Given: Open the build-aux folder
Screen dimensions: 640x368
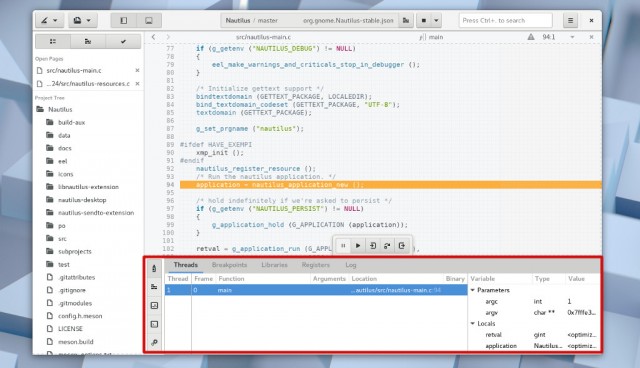Looking at the screenshot, I should pyautogui.click(x=71, y=122).
